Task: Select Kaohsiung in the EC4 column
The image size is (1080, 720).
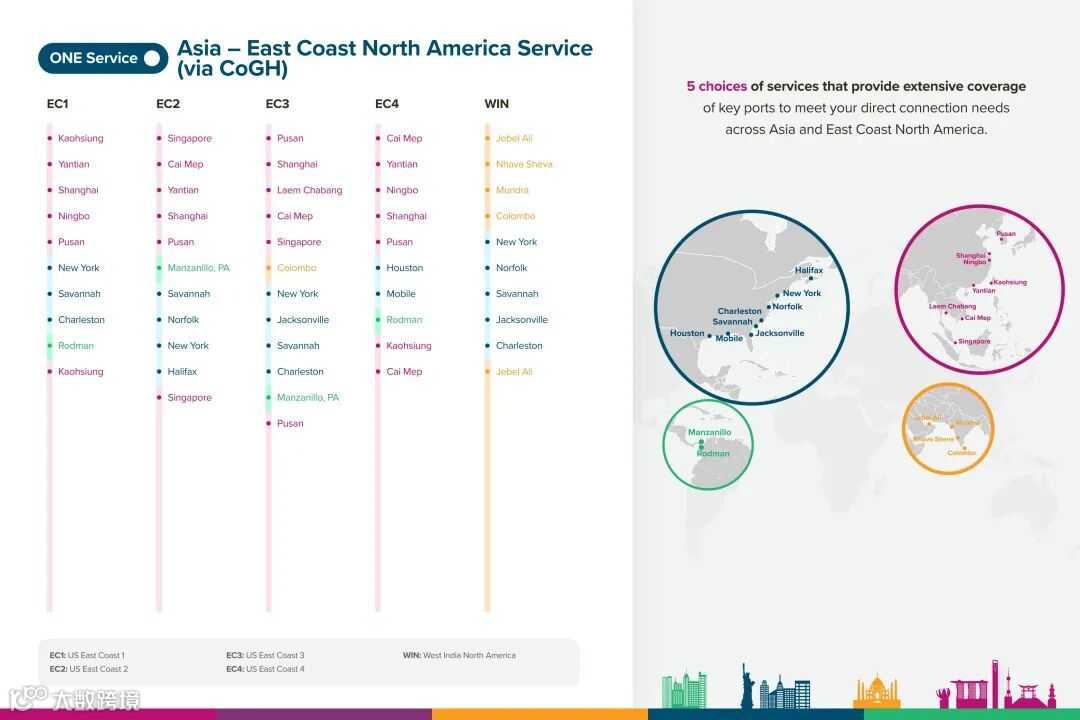Action: 408,346
